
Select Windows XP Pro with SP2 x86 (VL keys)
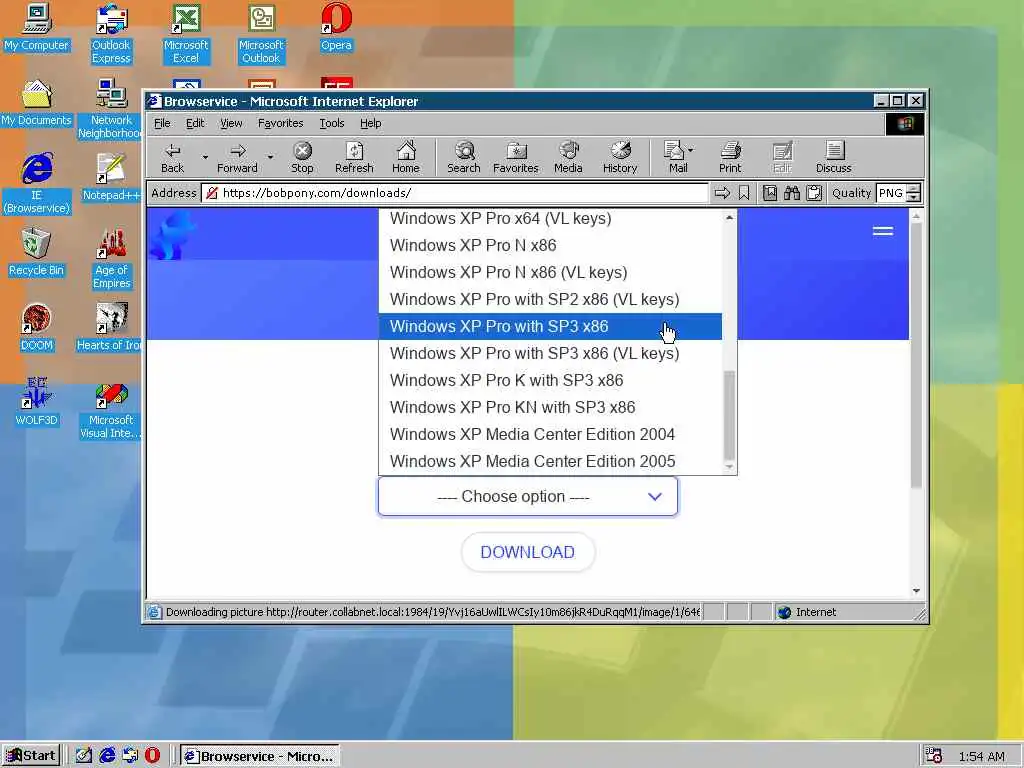tap(550, 299)
